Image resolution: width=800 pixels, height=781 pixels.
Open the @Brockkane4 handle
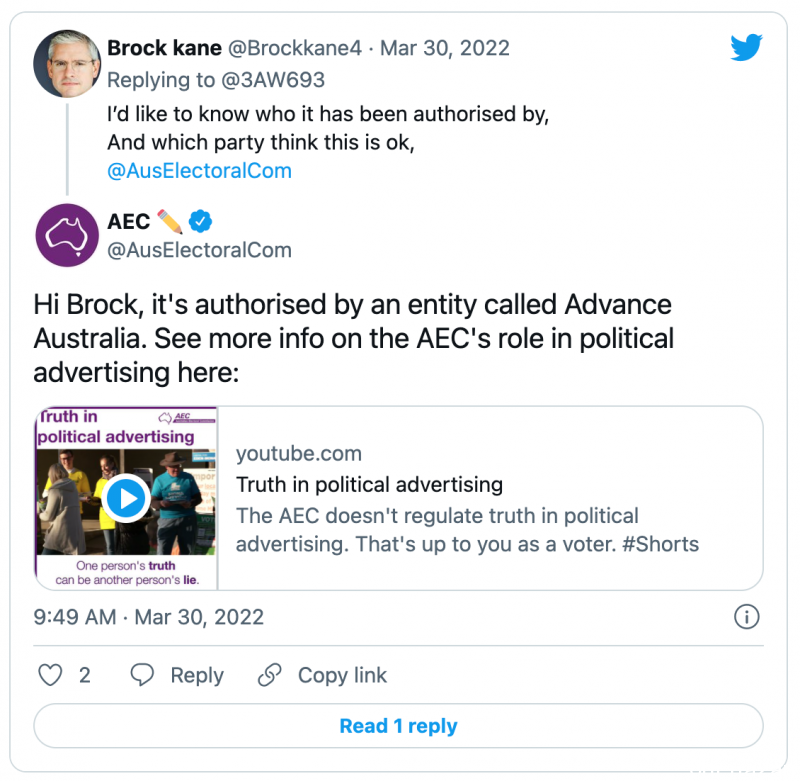tap(294, 48)
